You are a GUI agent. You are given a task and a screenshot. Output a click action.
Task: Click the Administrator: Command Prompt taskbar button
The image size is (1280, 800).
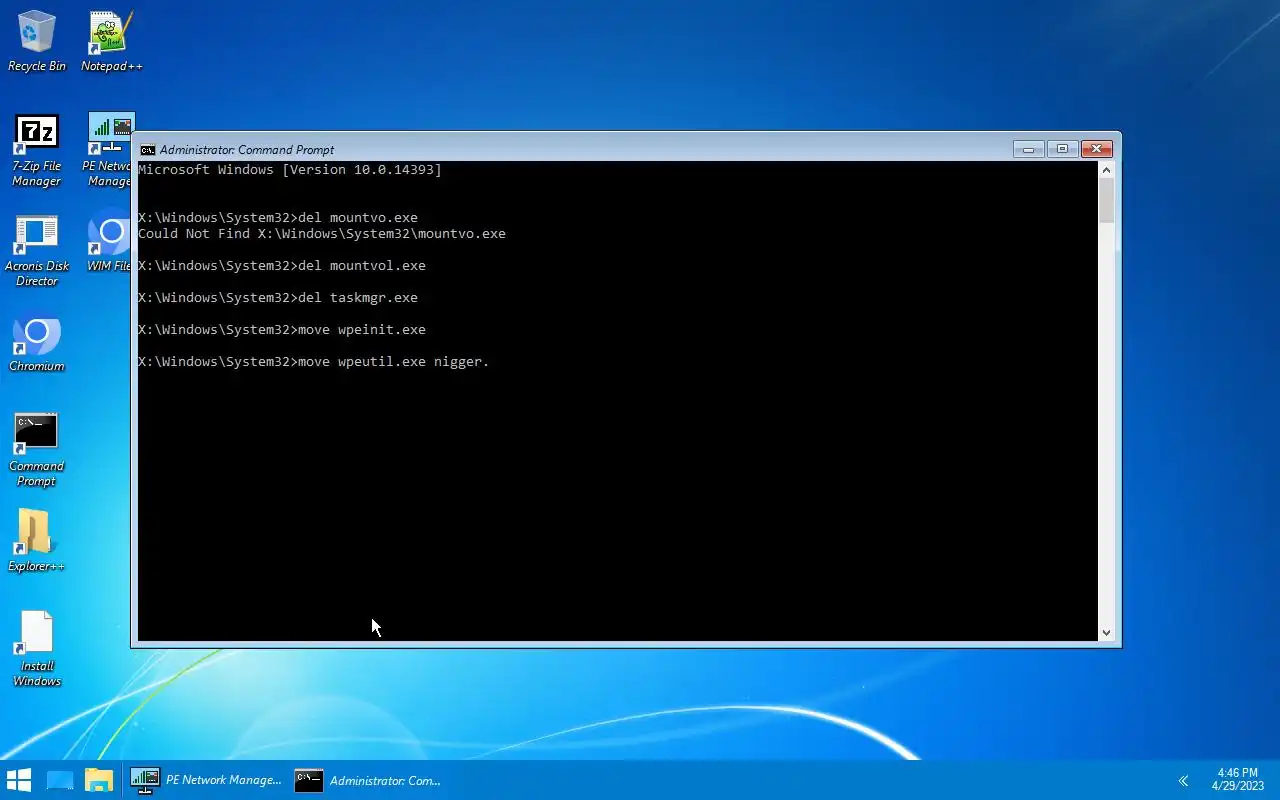point(367,780)
